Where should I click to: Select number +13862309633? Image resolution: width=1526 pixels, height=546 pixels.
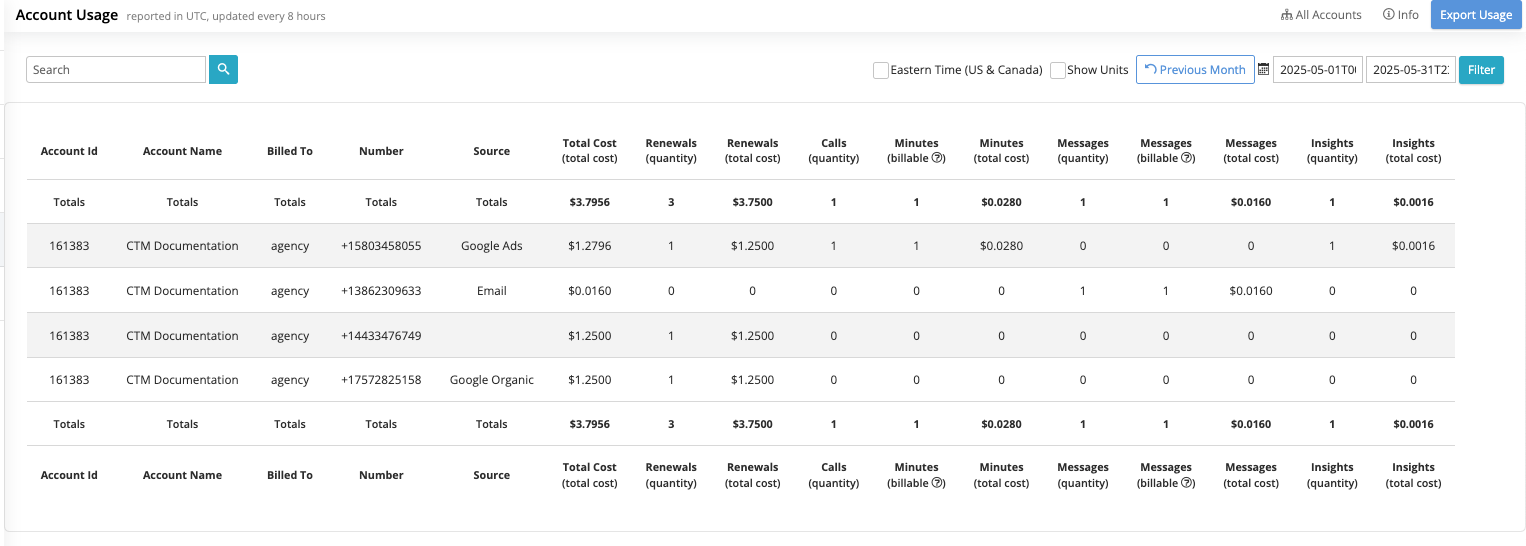pyautogui.click(x=381, y=291)
